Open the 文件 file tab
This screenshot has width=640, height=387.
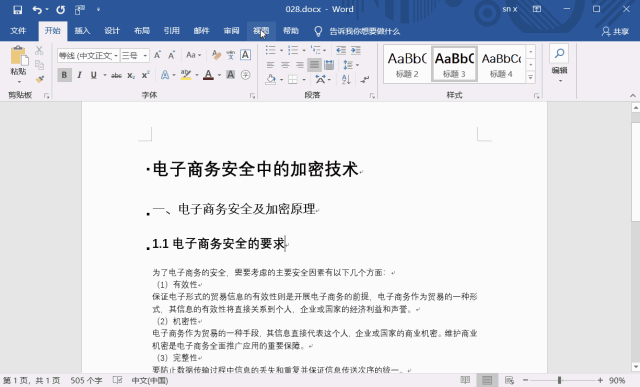tap(18, 31)
